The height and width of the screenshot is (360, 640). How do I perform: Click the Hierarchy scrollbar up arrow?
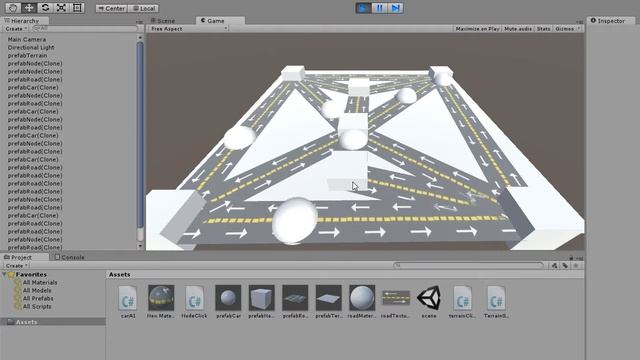(140, 37)
